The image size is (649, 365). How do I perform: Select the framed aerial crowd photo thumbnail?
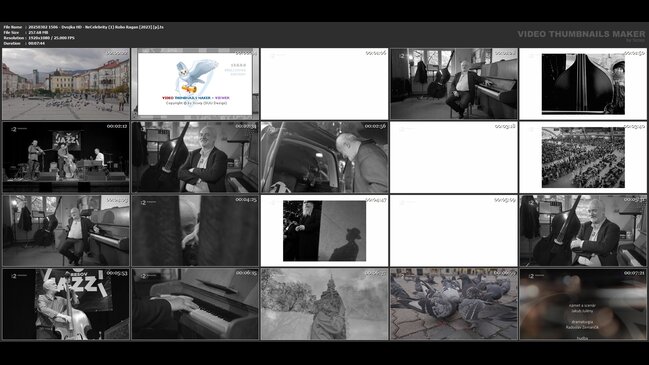[583, 157]
